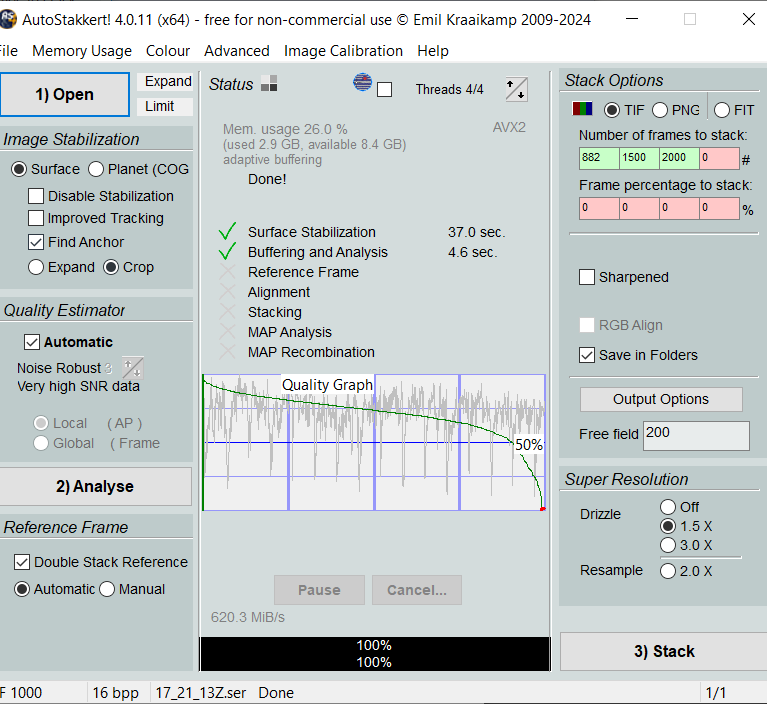Click the 50% marker on Quality Graph
The image size is (767, 704).
(x=529, y=445)
